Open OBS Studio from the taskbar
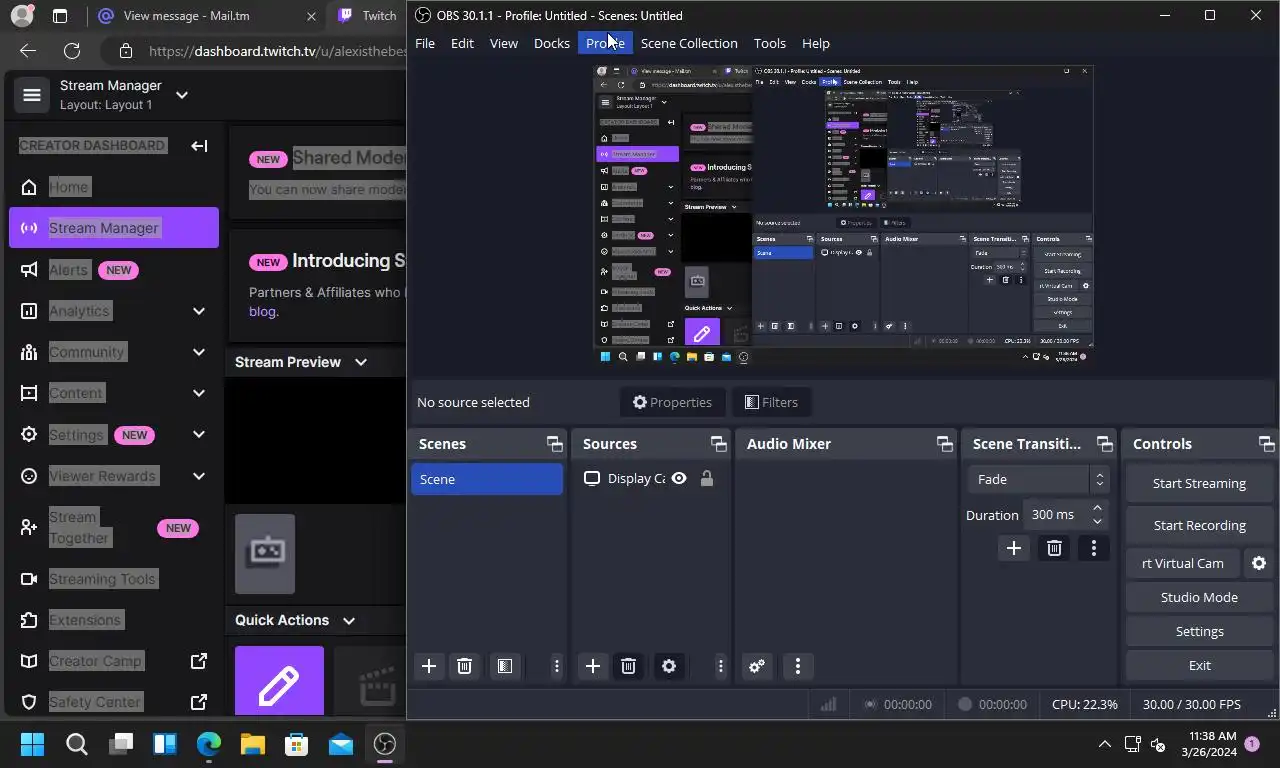This screenshot has width=1280, height=768. (x=385, y=744)
